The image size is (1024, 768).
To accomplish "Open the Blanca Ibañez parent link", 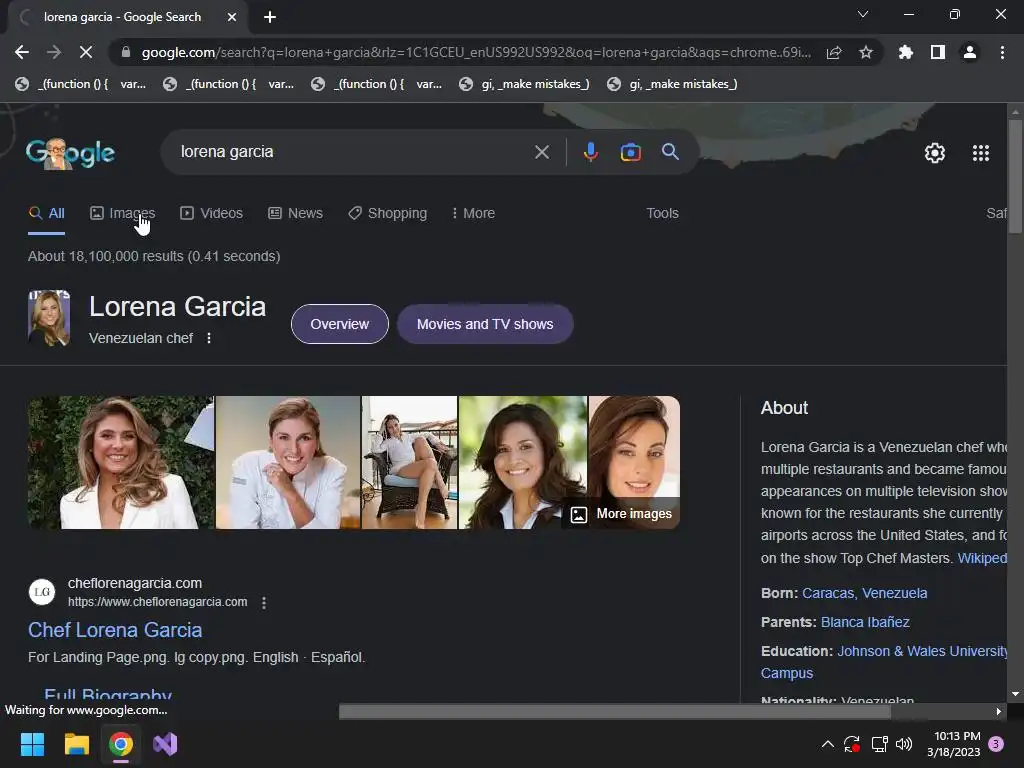I will click(x=865, y=622).
